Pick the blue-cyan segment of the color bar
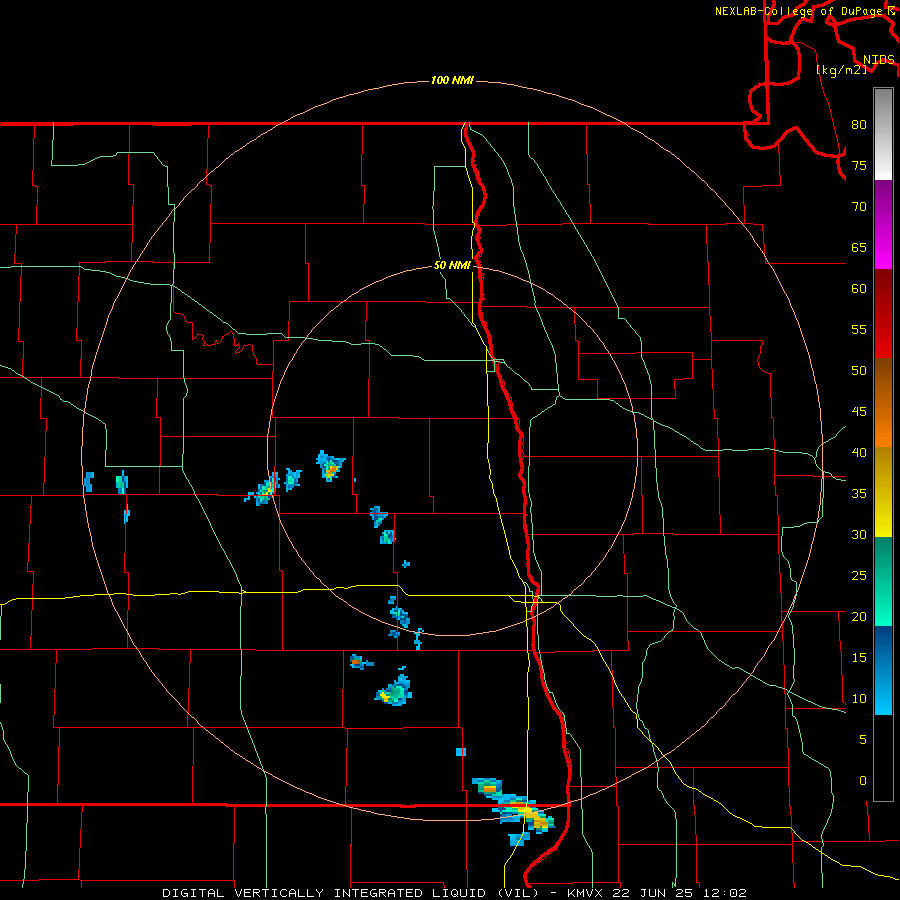The image size is (900, 900). click(883, 670)
